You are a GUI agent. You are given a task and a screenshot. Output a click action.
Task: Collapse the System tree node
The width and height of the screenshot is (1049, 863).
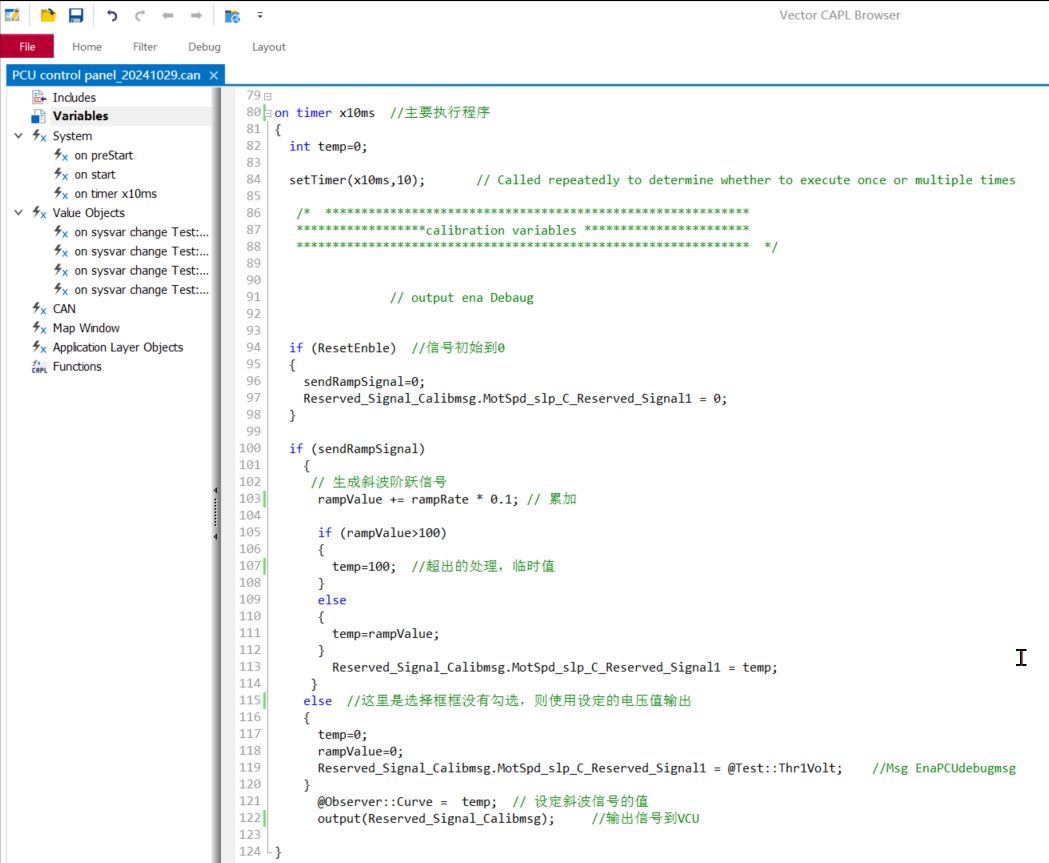19,136
